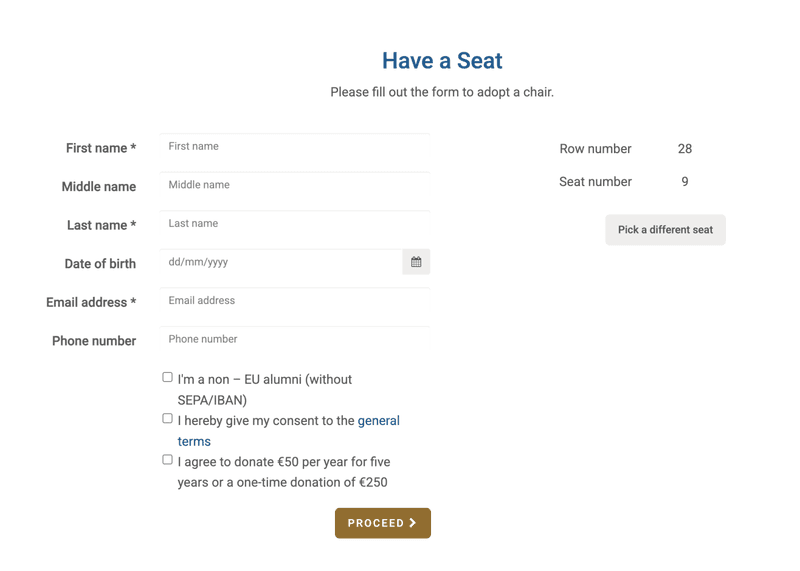Focus the Email address text field

coord(294,301)
